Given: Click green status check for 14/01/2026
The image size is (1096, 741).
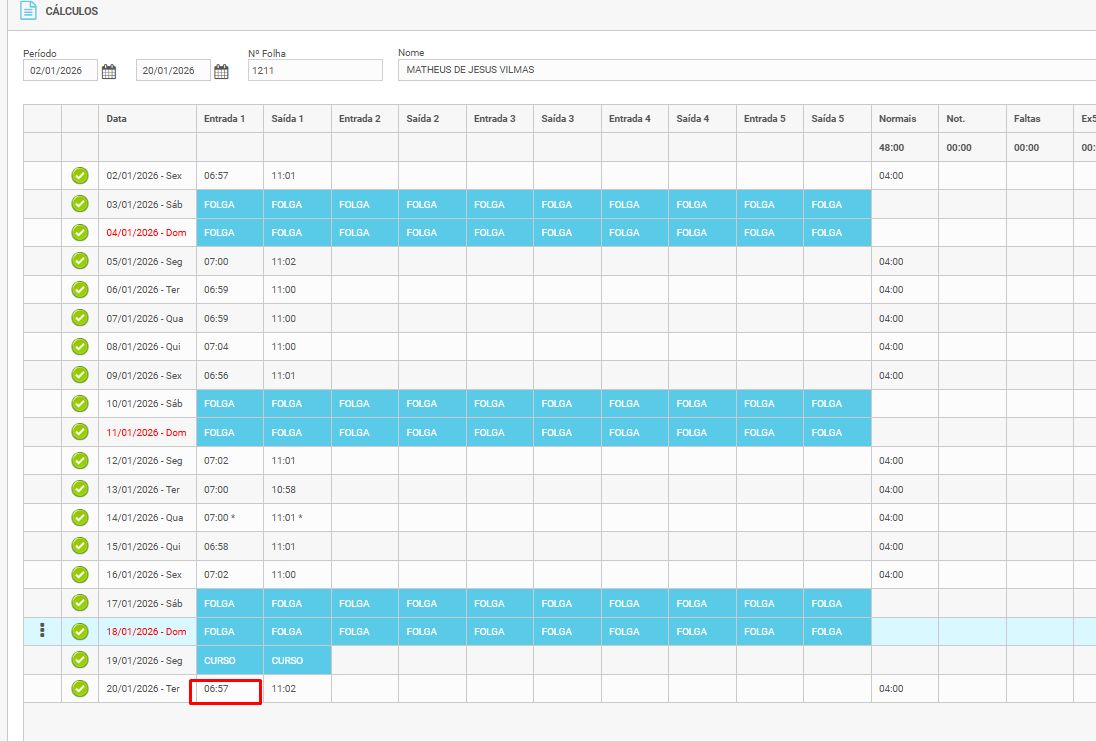Looking at the screenshot, I should (x=80, y=518).
